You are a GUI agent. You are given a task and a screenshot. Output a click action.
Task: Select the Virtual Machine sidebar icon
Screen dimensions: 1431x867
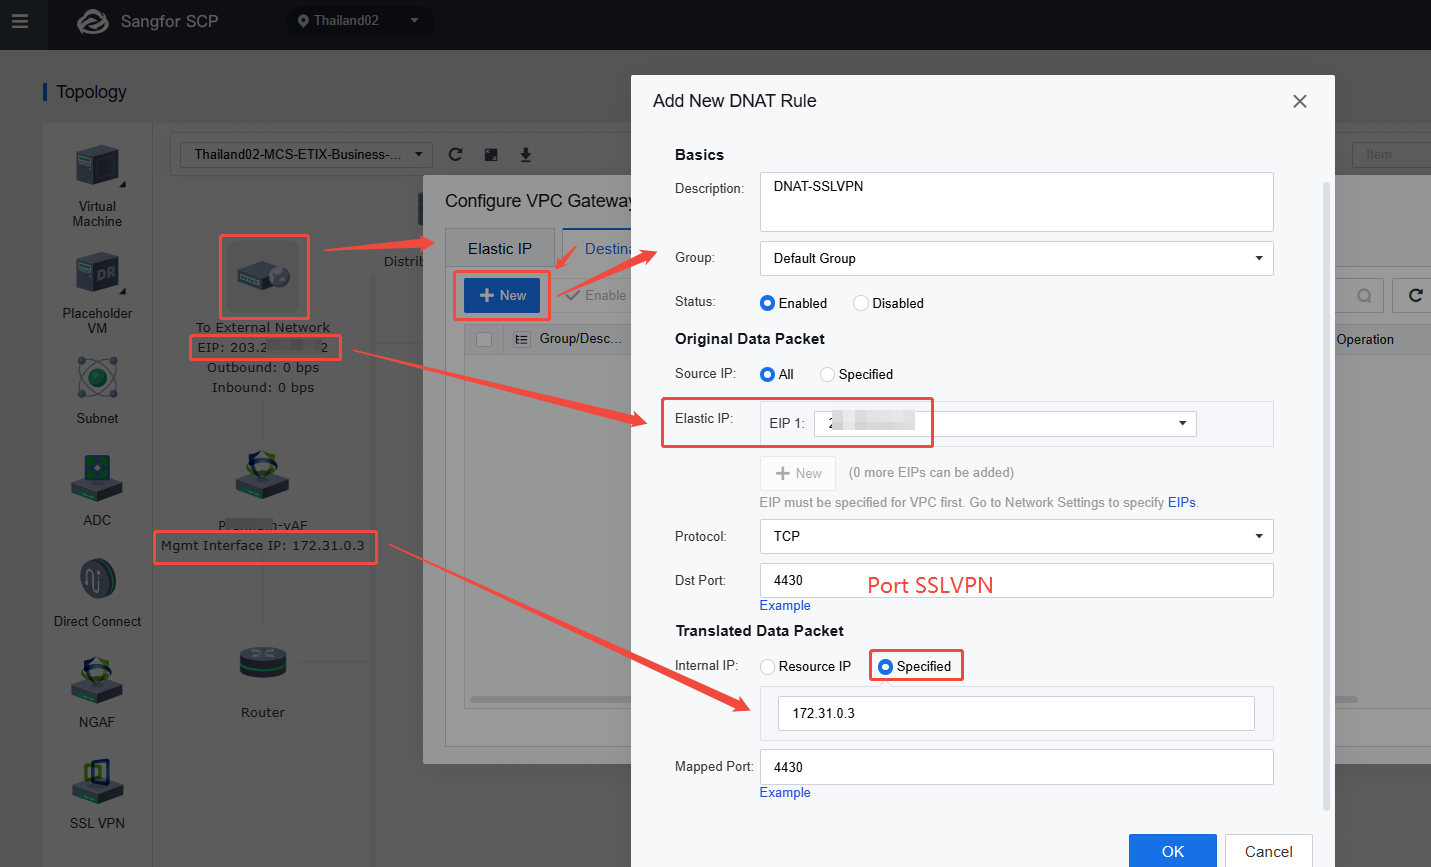(97, 166)
